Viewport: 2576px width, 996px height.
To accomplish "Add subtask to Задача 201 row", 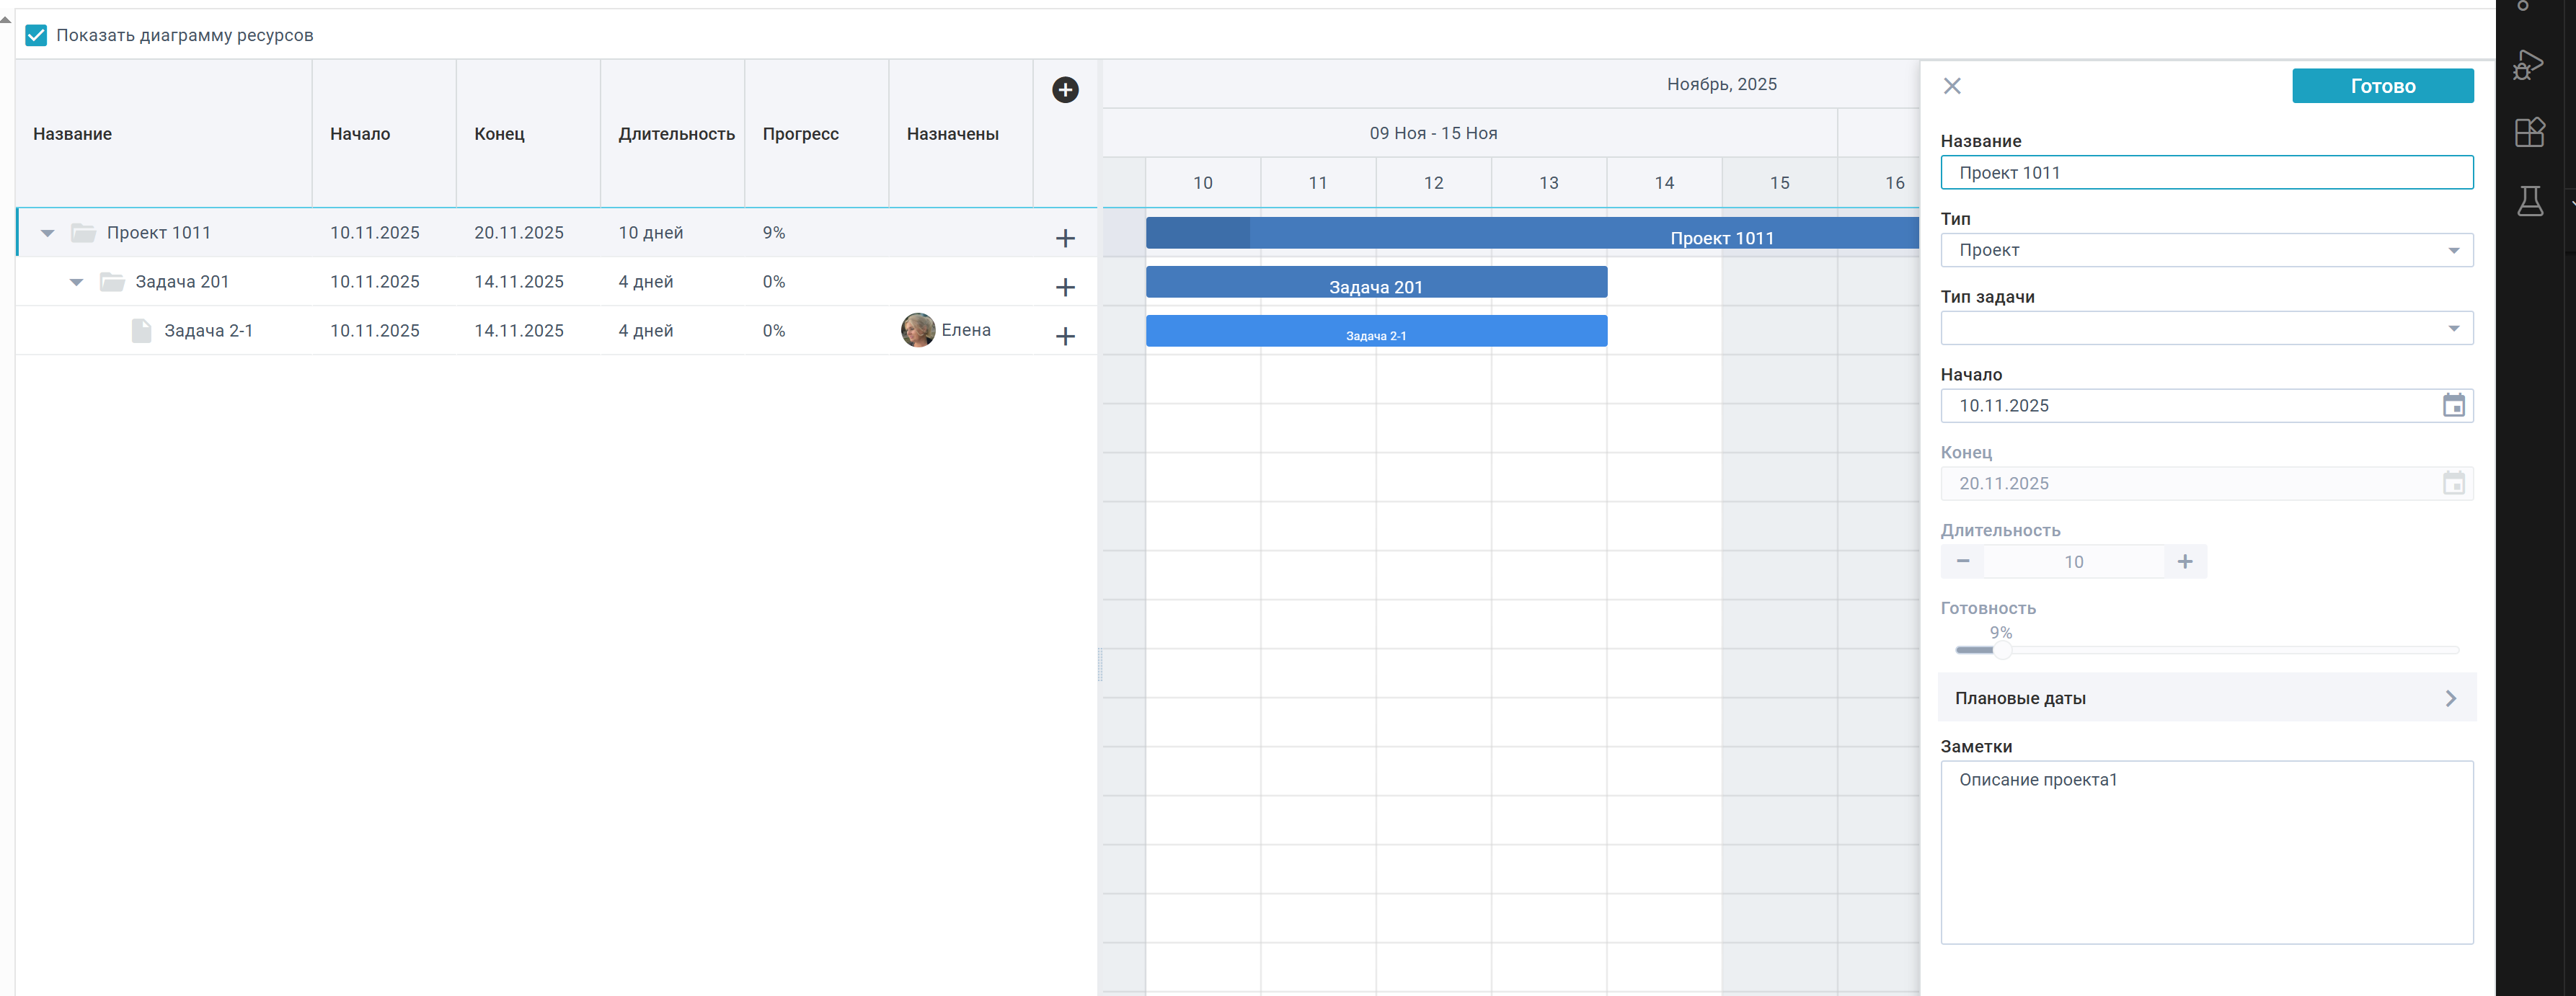I will pyautogui.click(x=1065, y=287).
